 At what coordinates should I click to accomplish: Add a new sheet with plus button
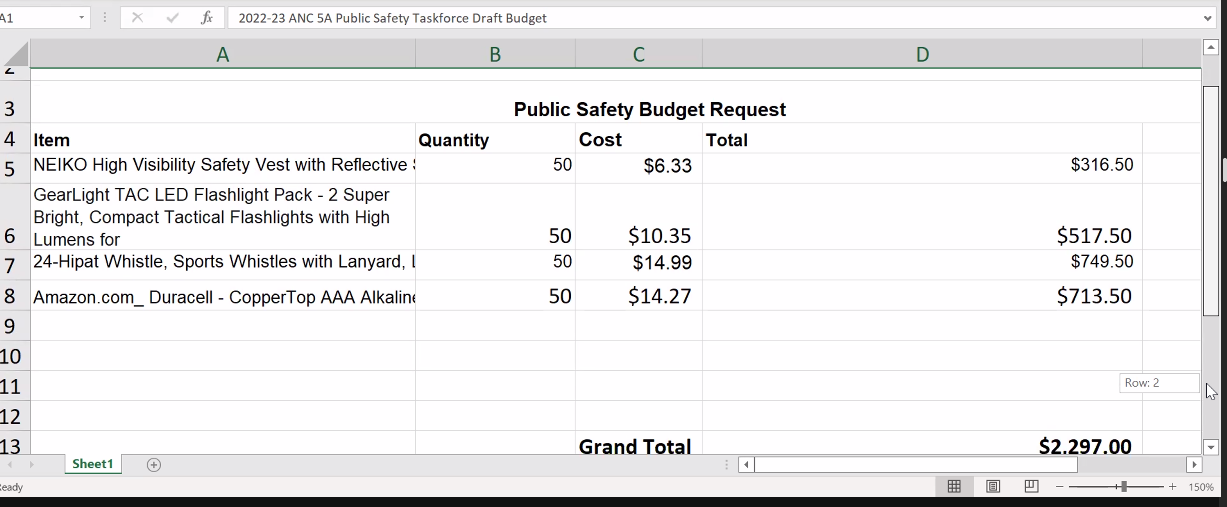(154, 465)
